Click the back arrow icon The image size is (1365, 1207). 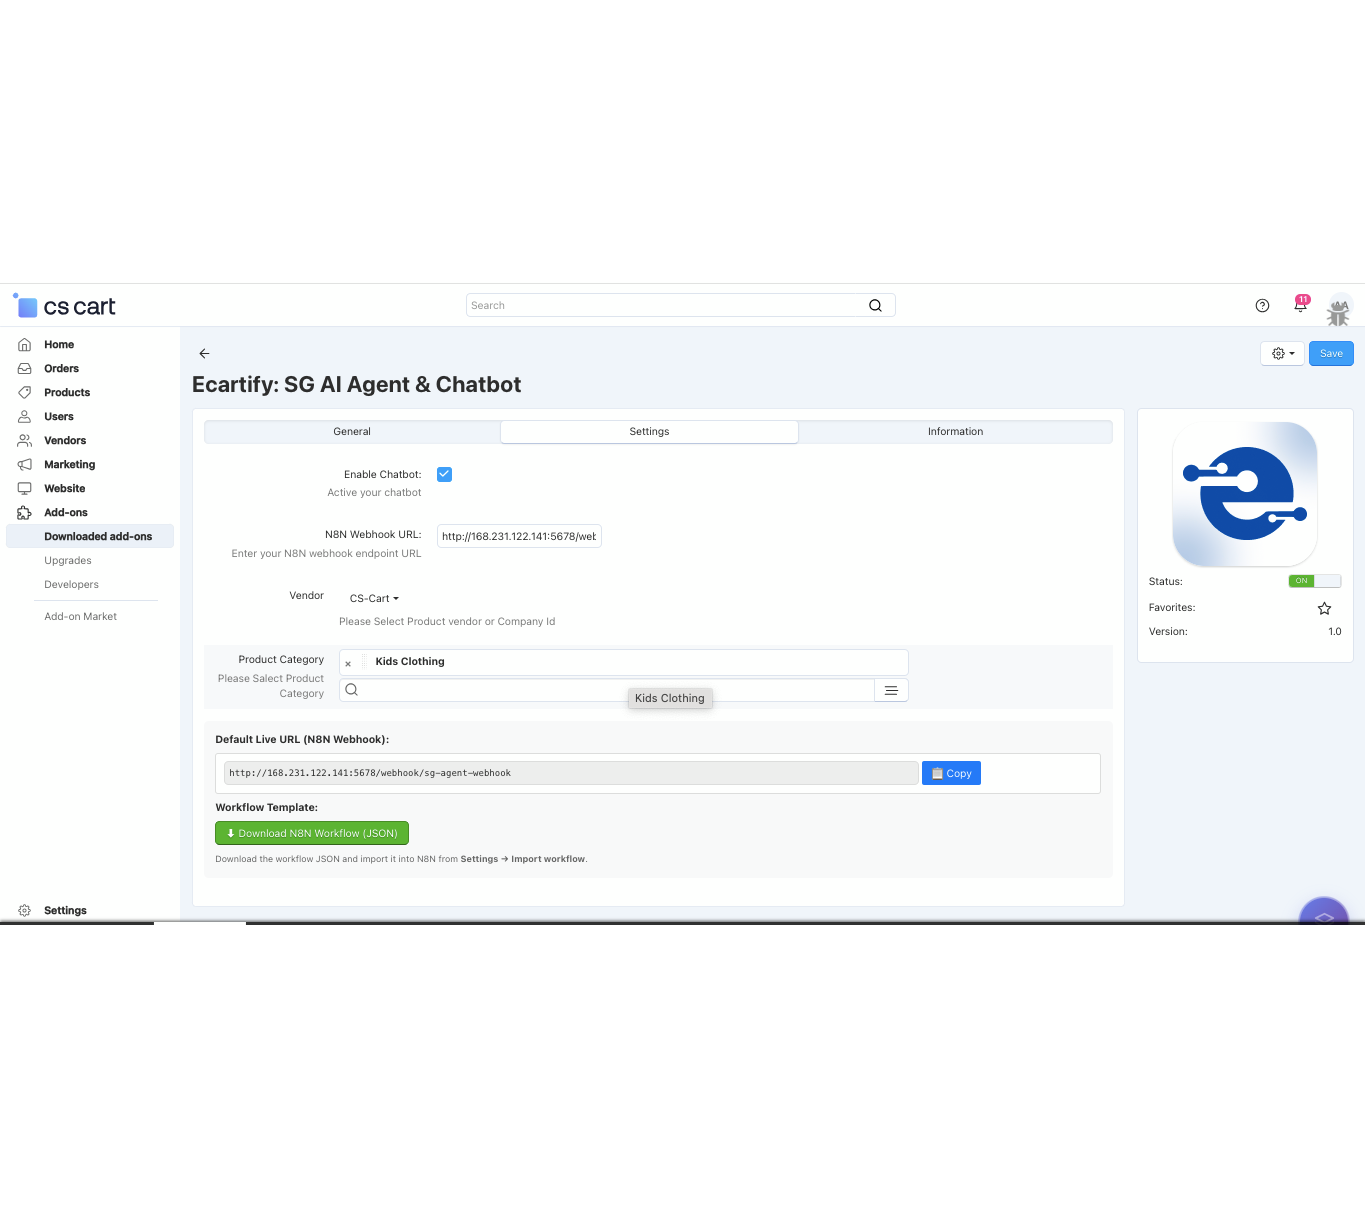pos(204,353)
